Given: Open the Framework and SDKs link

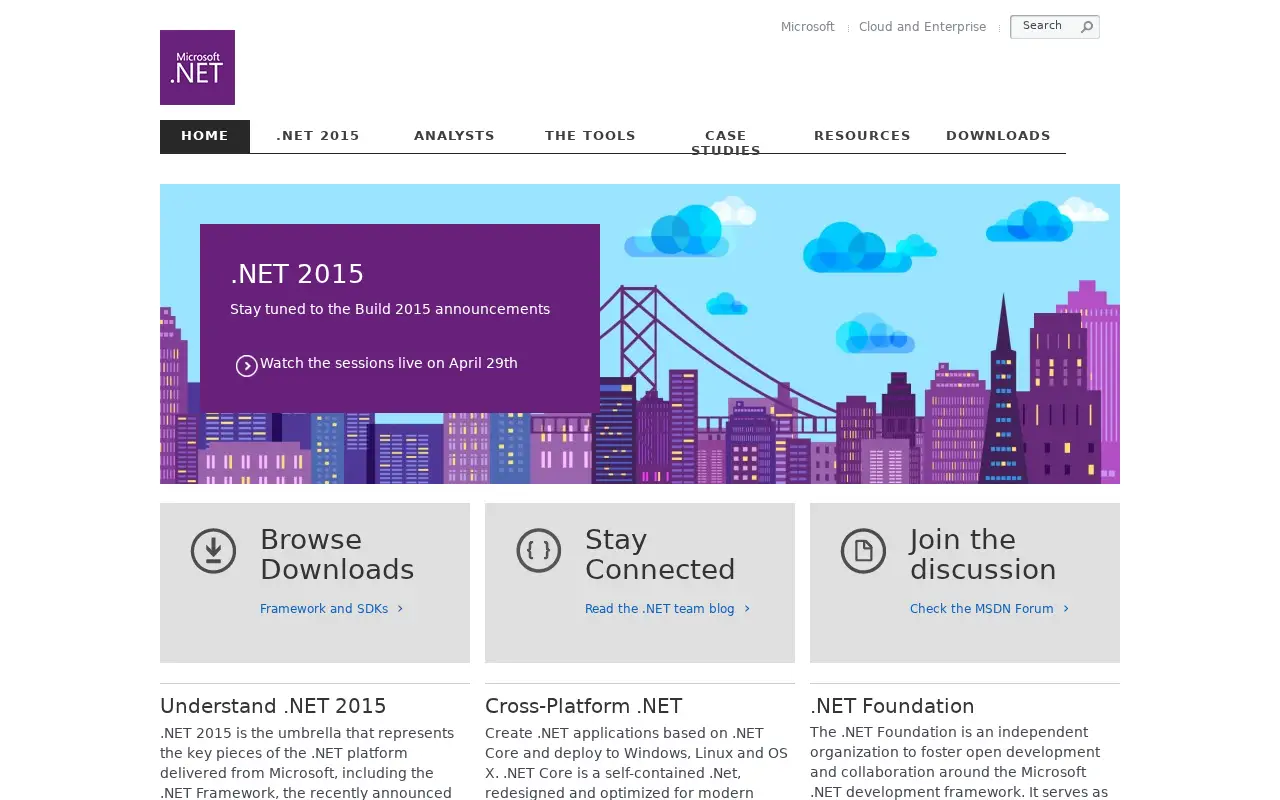Looking at the screenshot, I should [324, 608].
